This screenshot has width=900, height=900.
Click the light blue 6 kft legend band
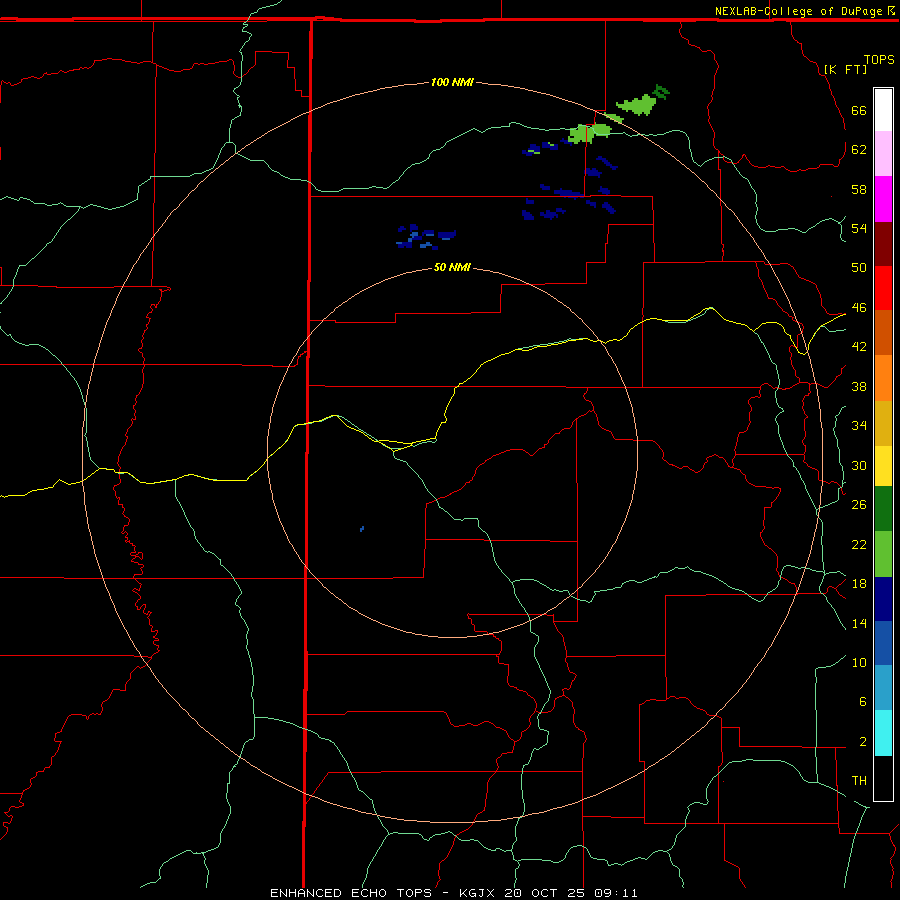pyautogui.click(x=883, y=688)
